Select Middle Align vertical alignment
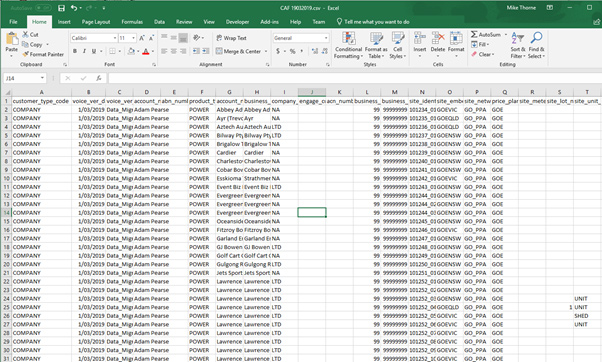 pyautogui.click(x=174, y=38)
